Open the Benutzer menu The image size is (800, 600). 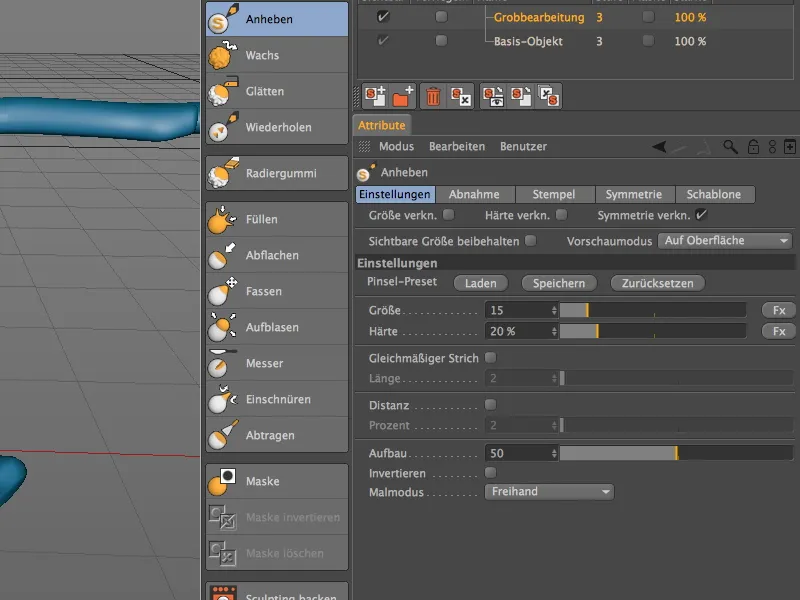click(x=523, y=146)
